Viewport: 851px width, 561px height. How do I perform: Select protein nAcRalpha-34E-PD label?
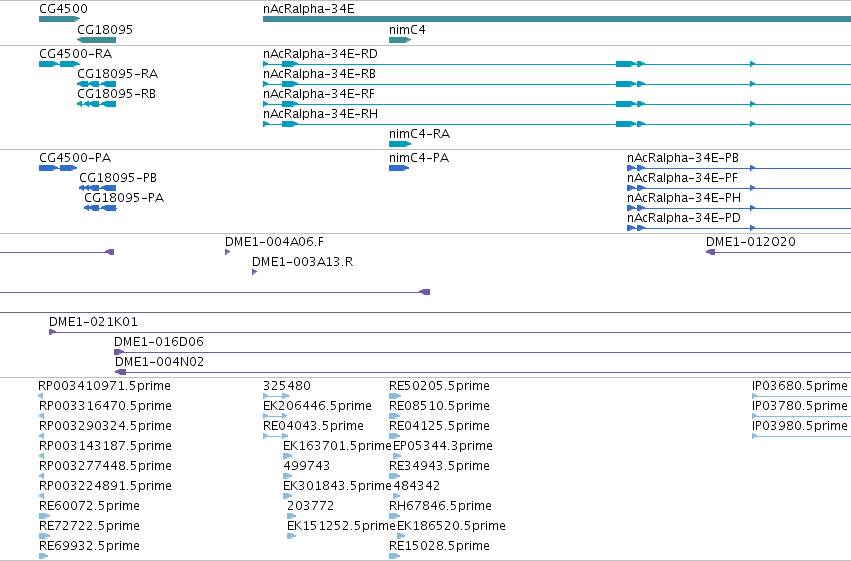point(684,218)
